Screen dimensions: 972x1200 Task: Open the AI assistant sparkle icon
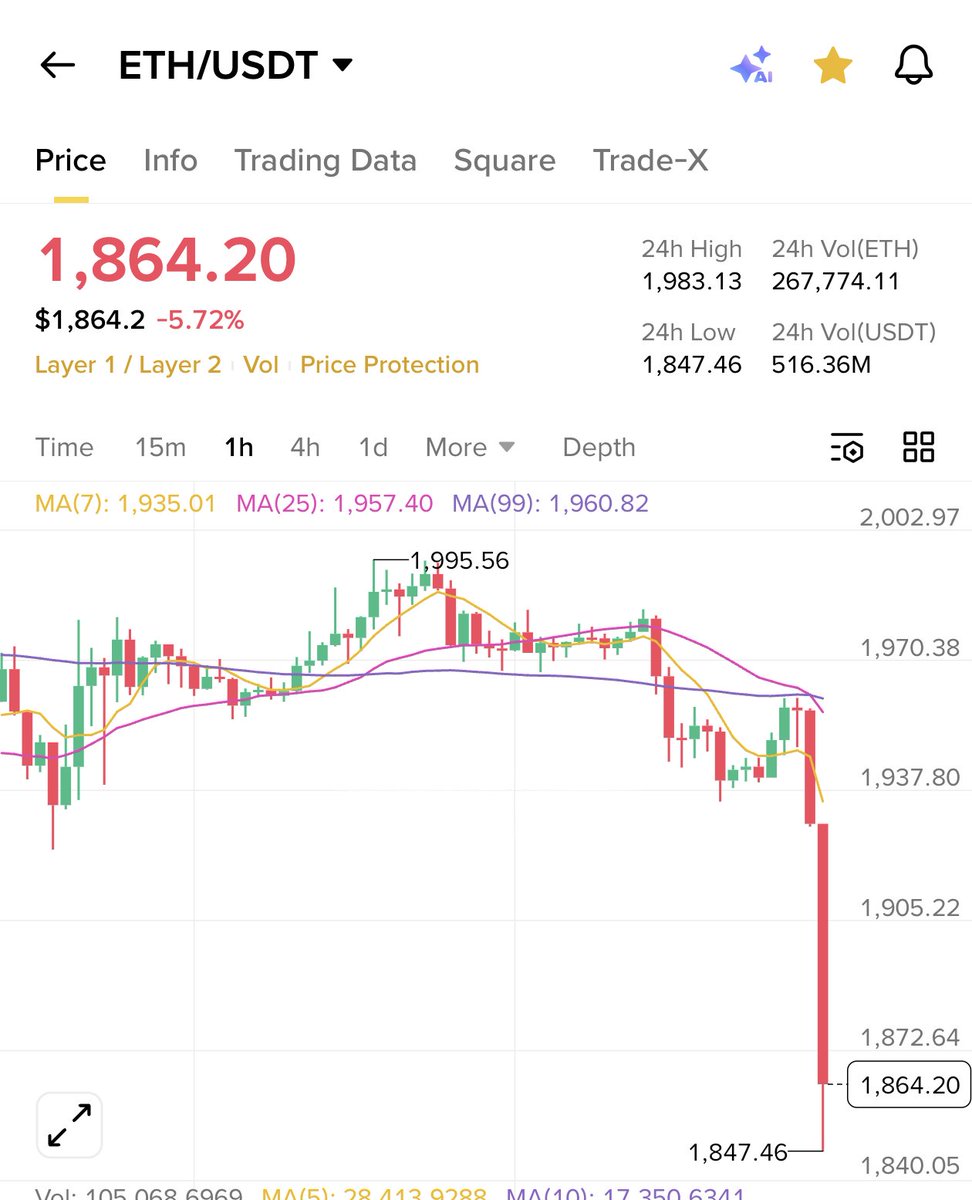click(752, 66)
